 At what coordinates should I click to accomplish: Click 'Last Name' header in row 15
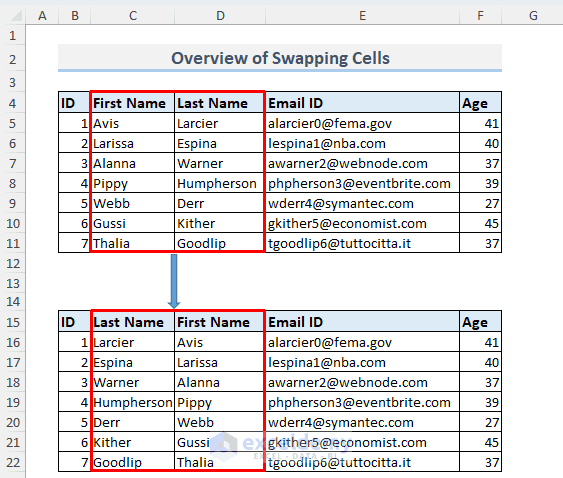point(132,322)
